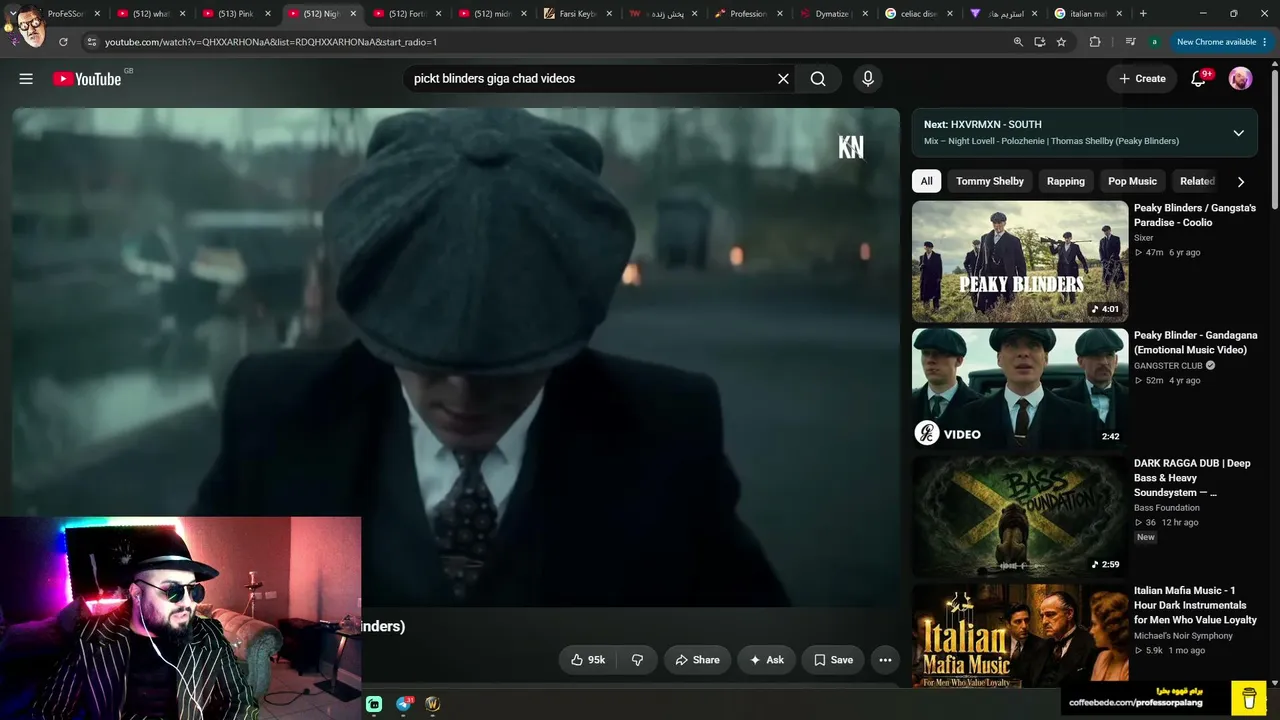Click the Italian Mafia Music thumbnail

click(x=1020, y=636)
